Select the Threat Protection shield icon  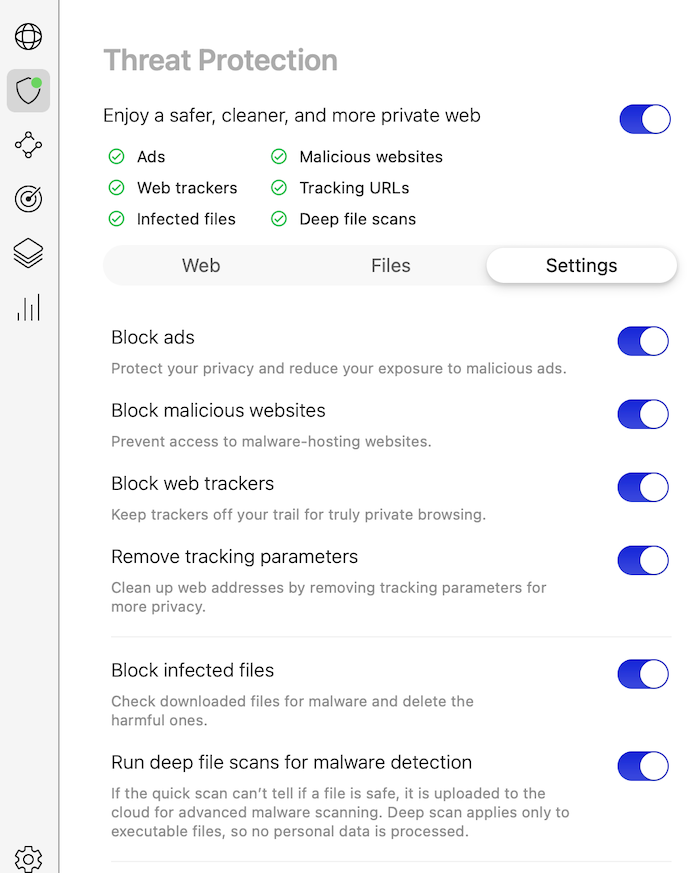pyautogui.click(x=28, y=91)
